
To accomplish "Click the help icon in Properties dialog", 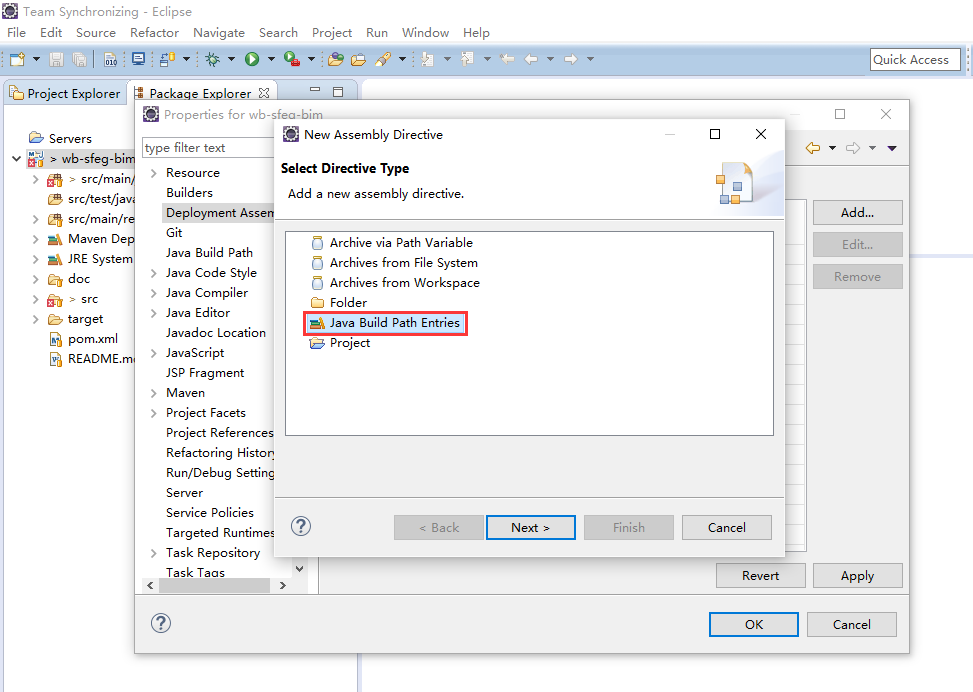I will pyautogui.click(x=161, y=623).
